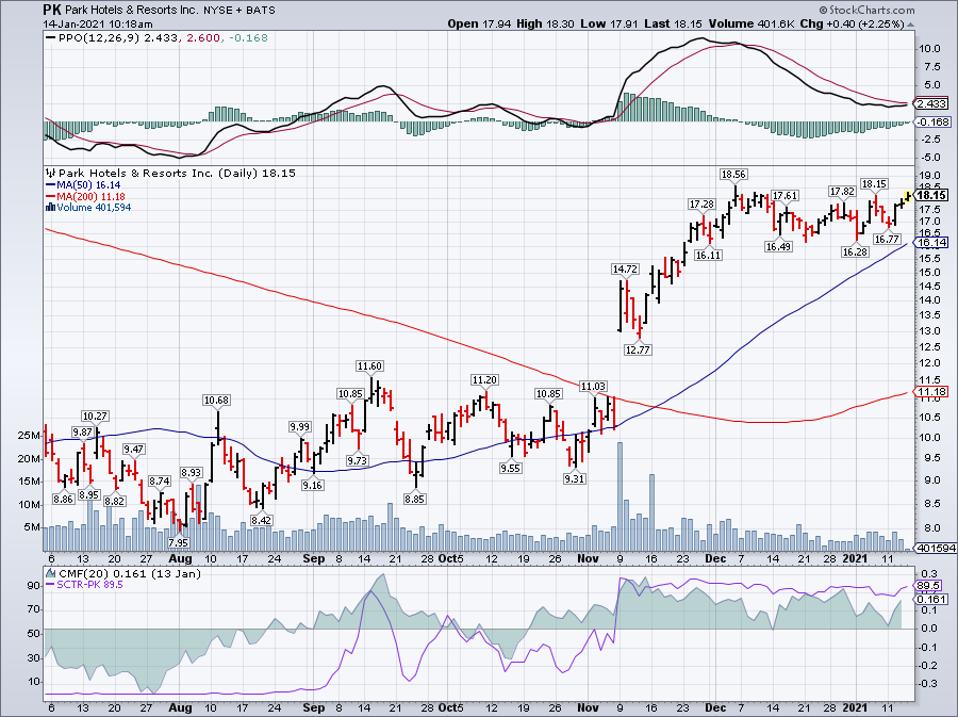Viewport: 958px width, 717px height.
Task: Click the 16.49 low price label
Action: 778,247
